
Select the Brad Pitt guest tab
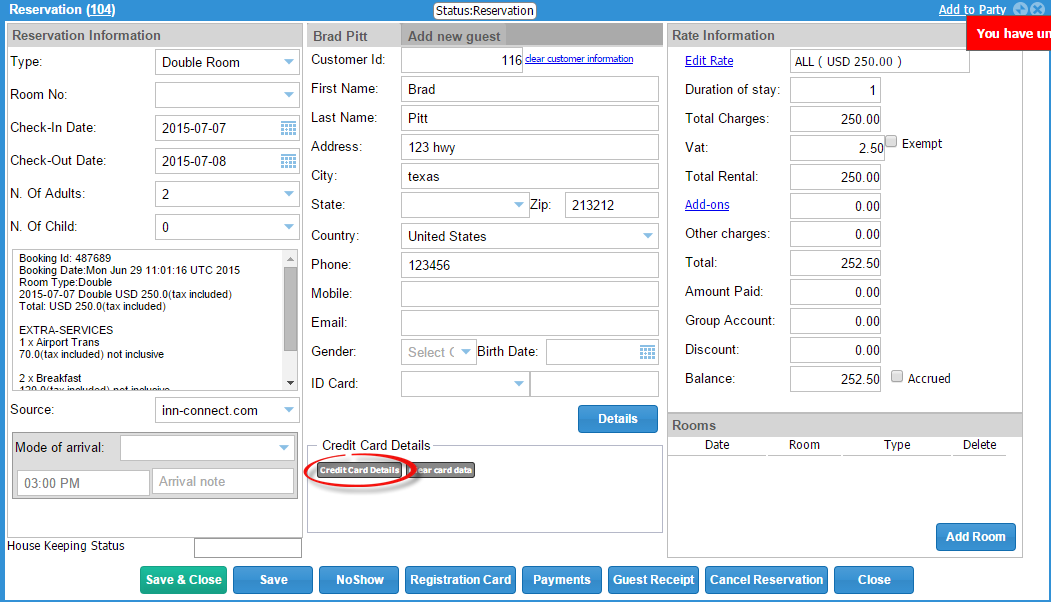[341, 36]
